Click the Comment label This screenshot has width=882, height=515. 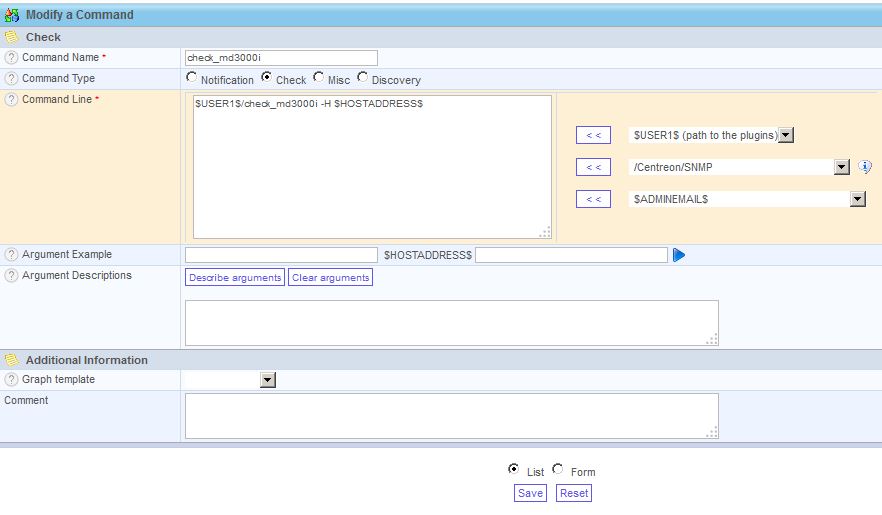point(26,400)
